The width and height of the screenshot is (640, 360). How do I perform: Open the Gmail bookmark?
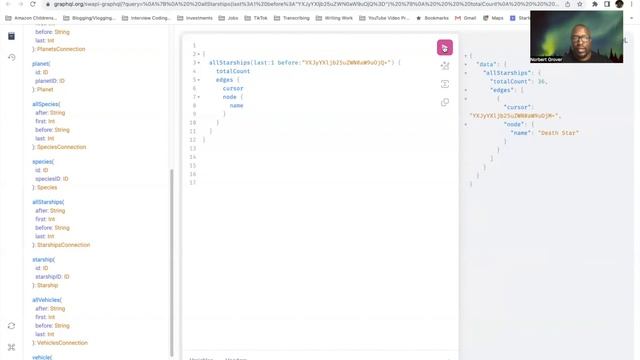pyautogui.click(x=466, y=18)
